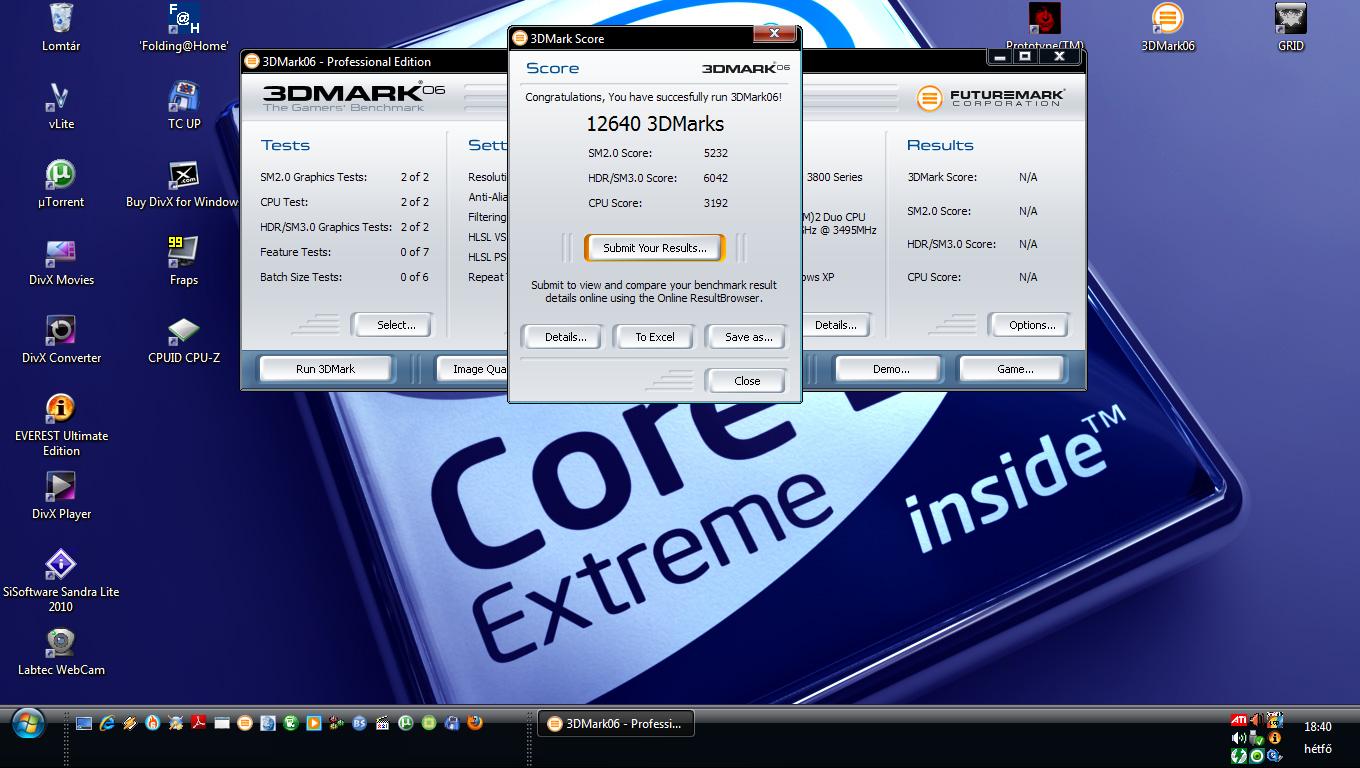Launch DivX Player from the desktop
This screenshot has width=1360, height=768.
61,496
